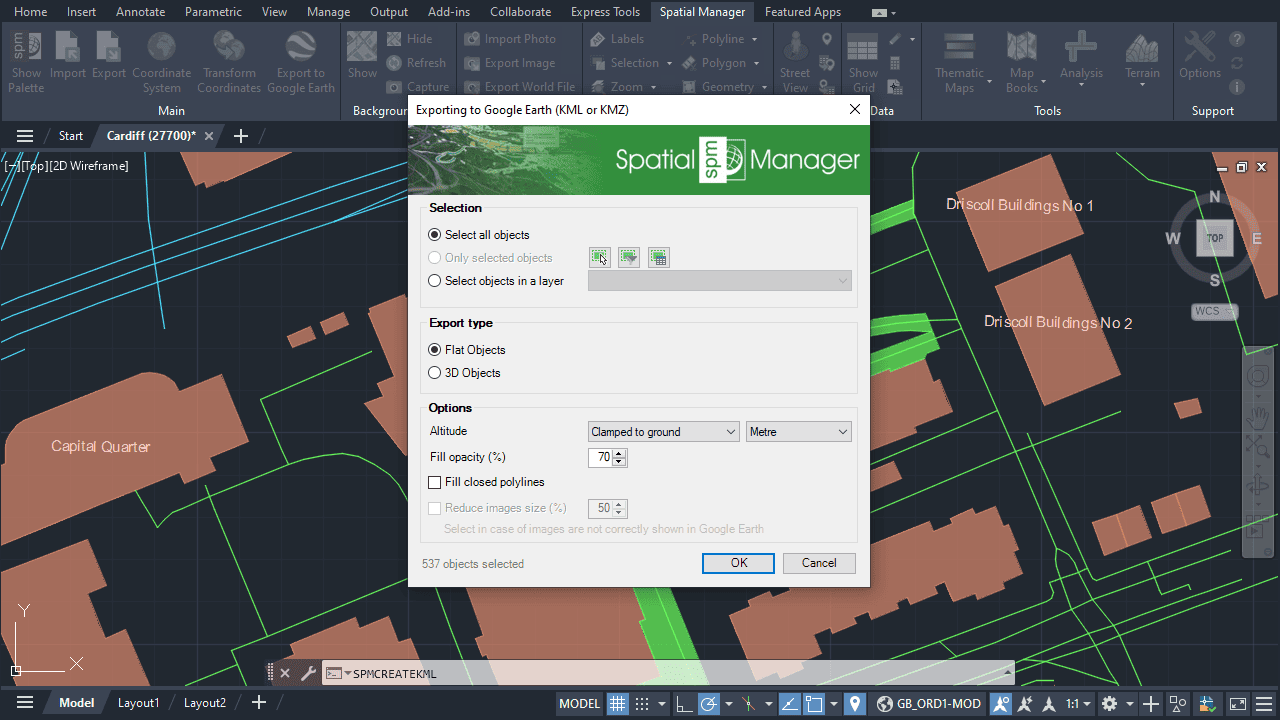Open the Layout1 tab
1280x720 pixels.
point(138,703)
